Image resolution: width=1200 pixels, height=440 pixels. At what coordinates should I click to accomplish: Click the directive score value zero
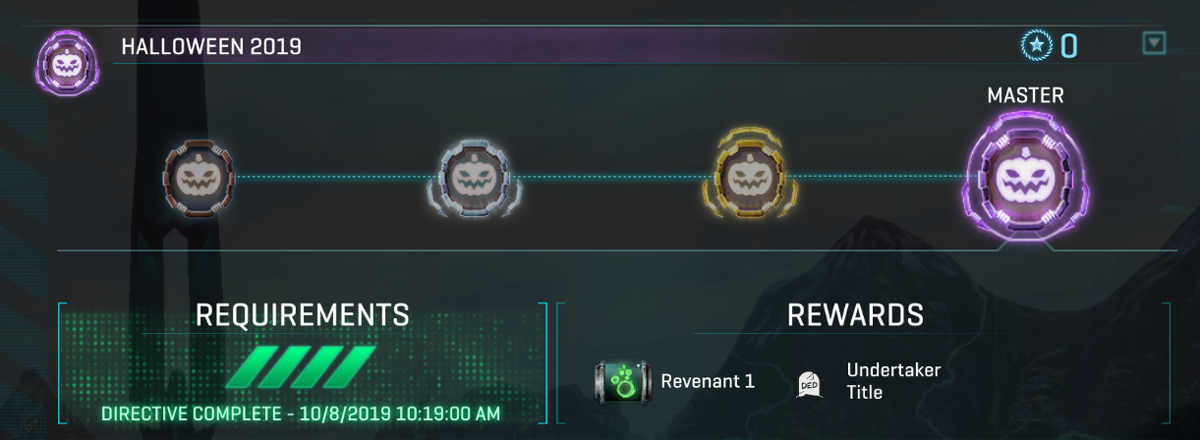click(1069, 46)
